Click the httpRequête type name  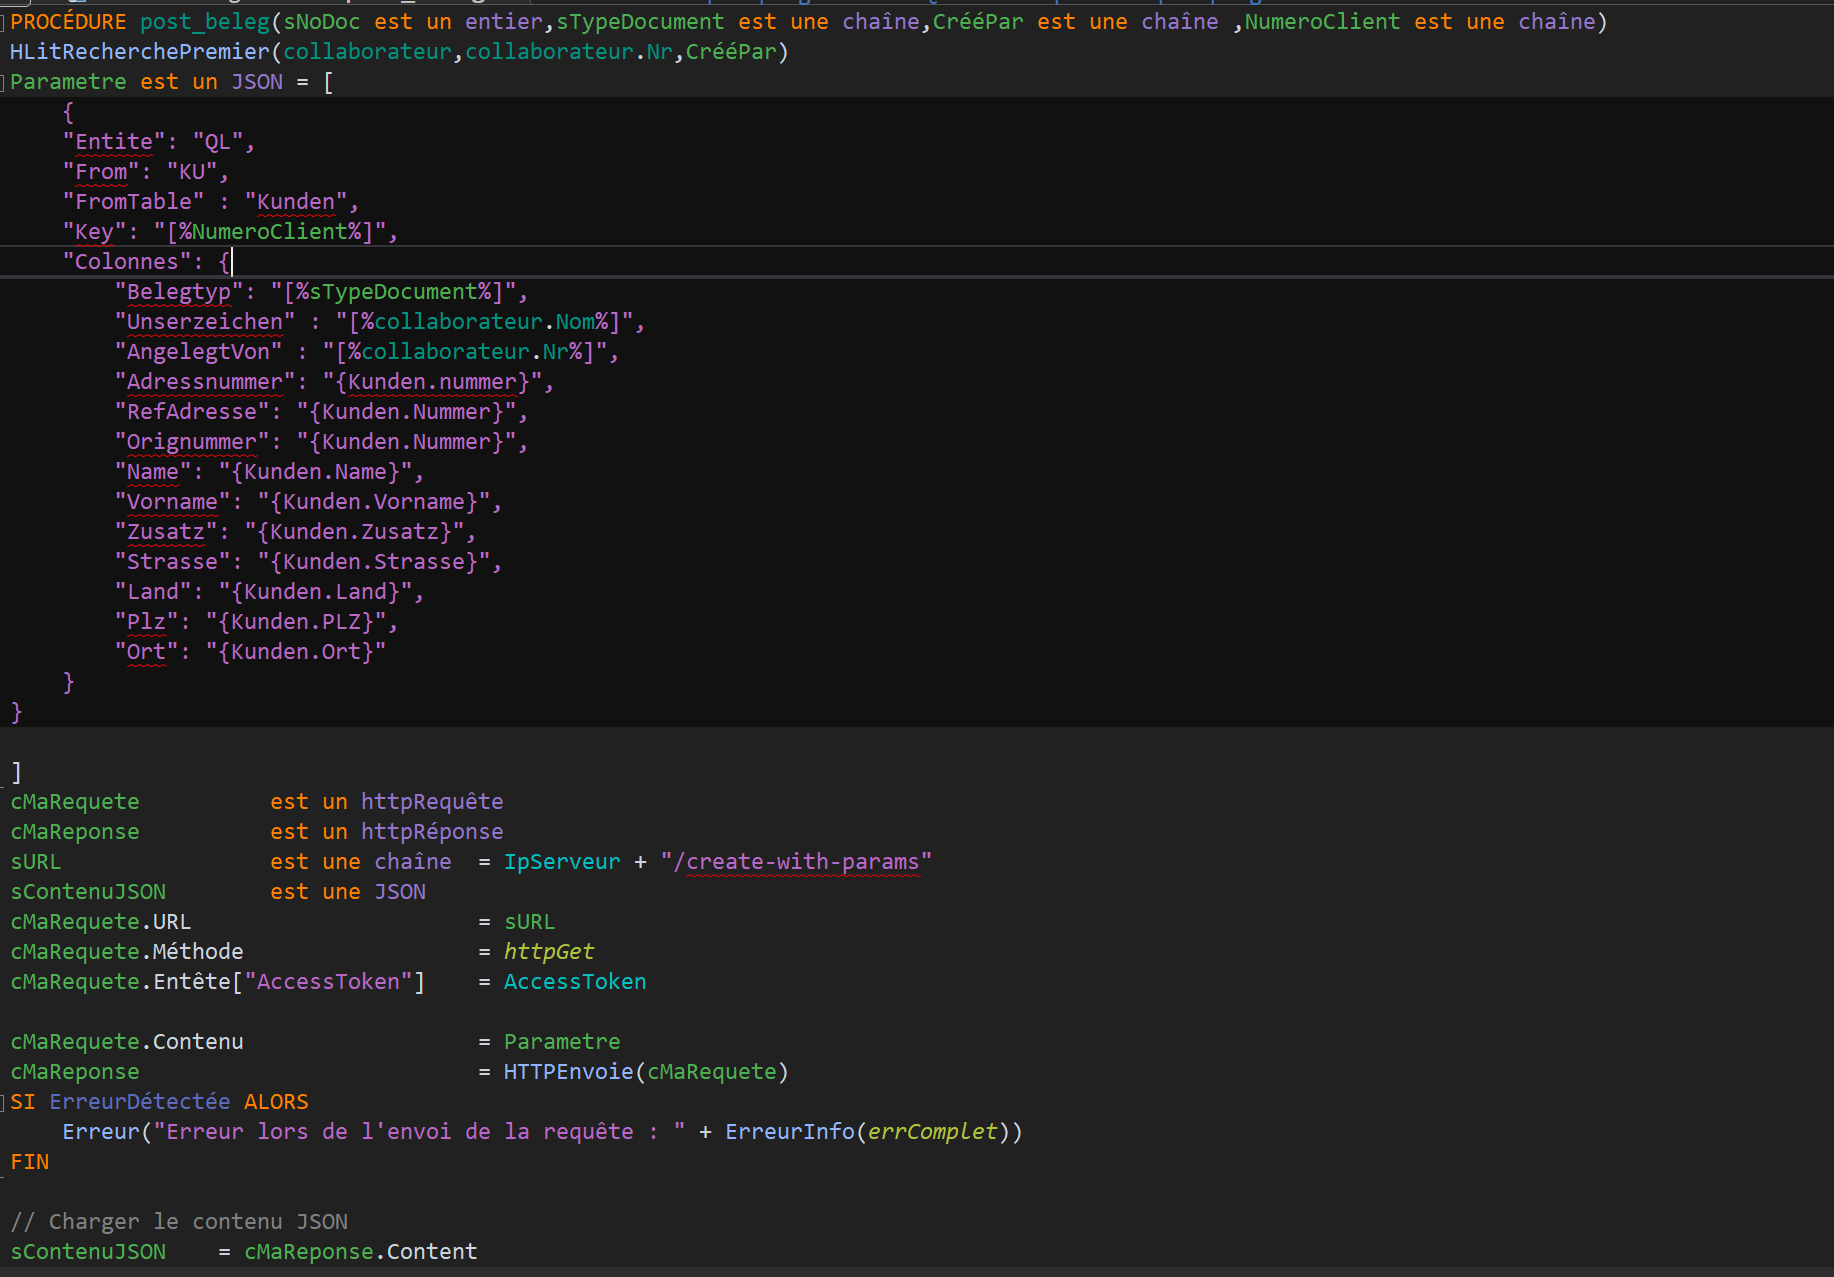click(x=432, y=802)
